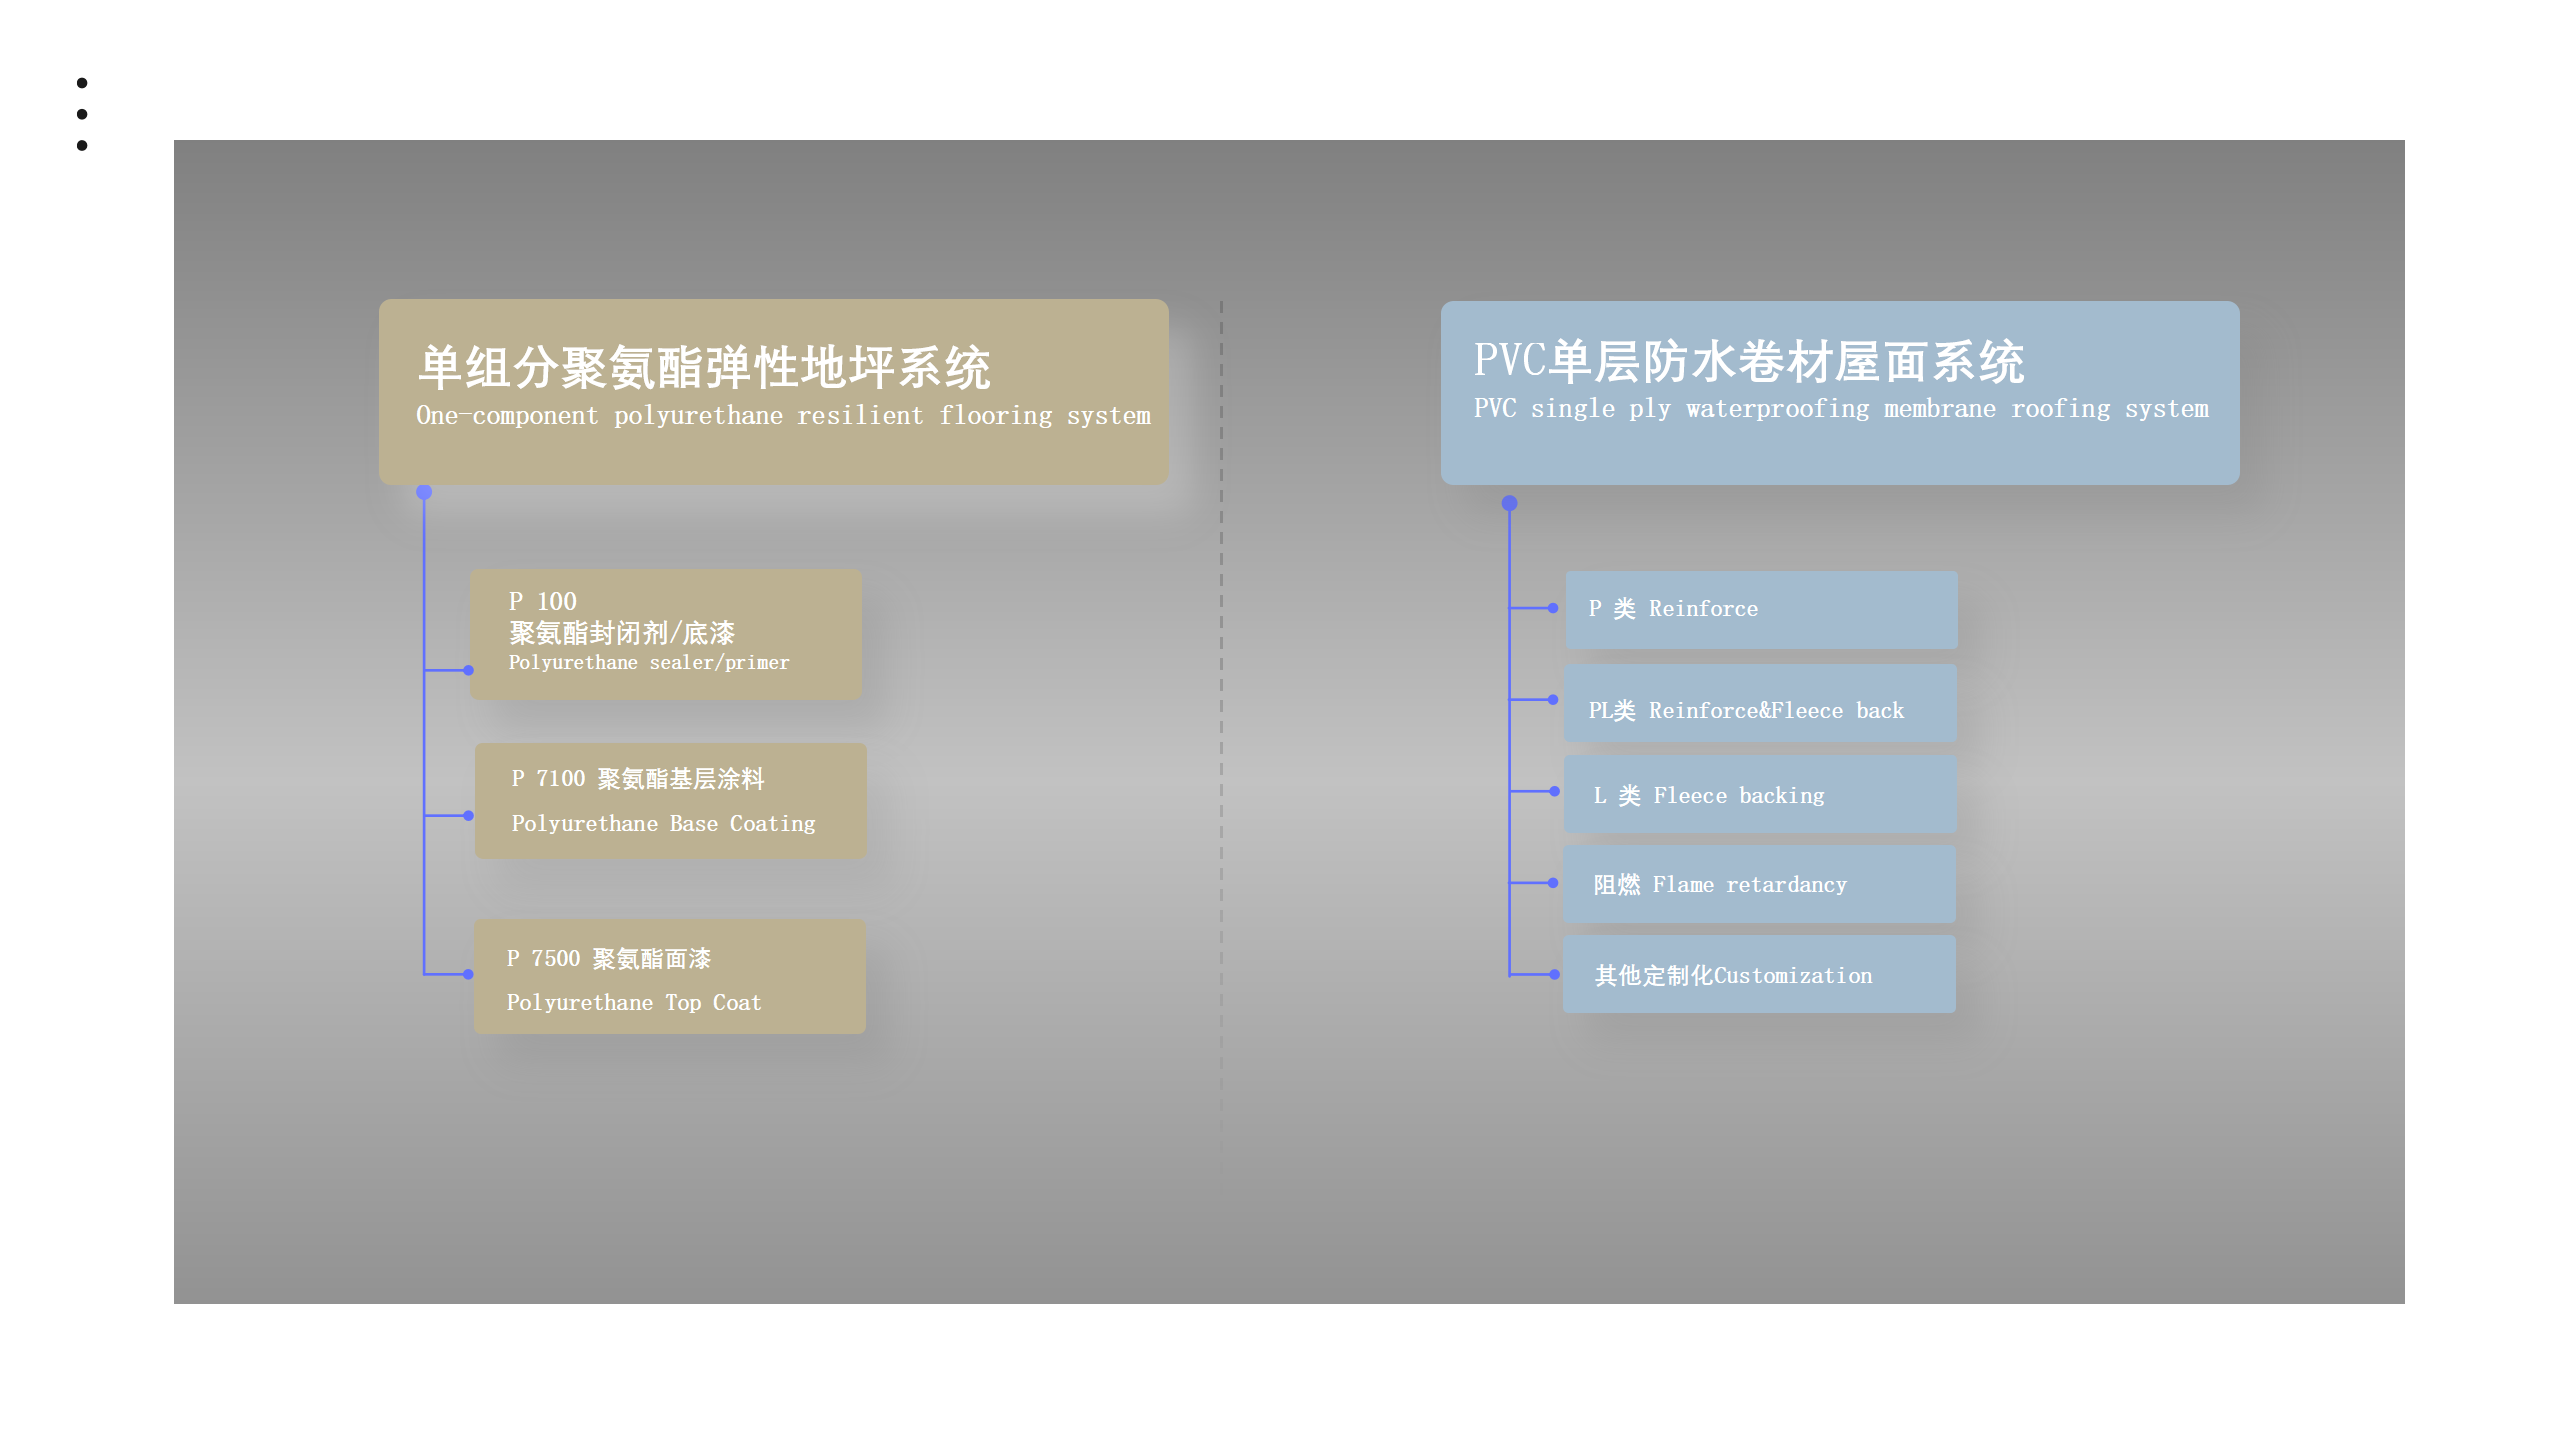Viewport: 2560px width, 1440px height.
Task: Click the P 7100 Polyurethane Base Coating box
Action: (670, 800)
